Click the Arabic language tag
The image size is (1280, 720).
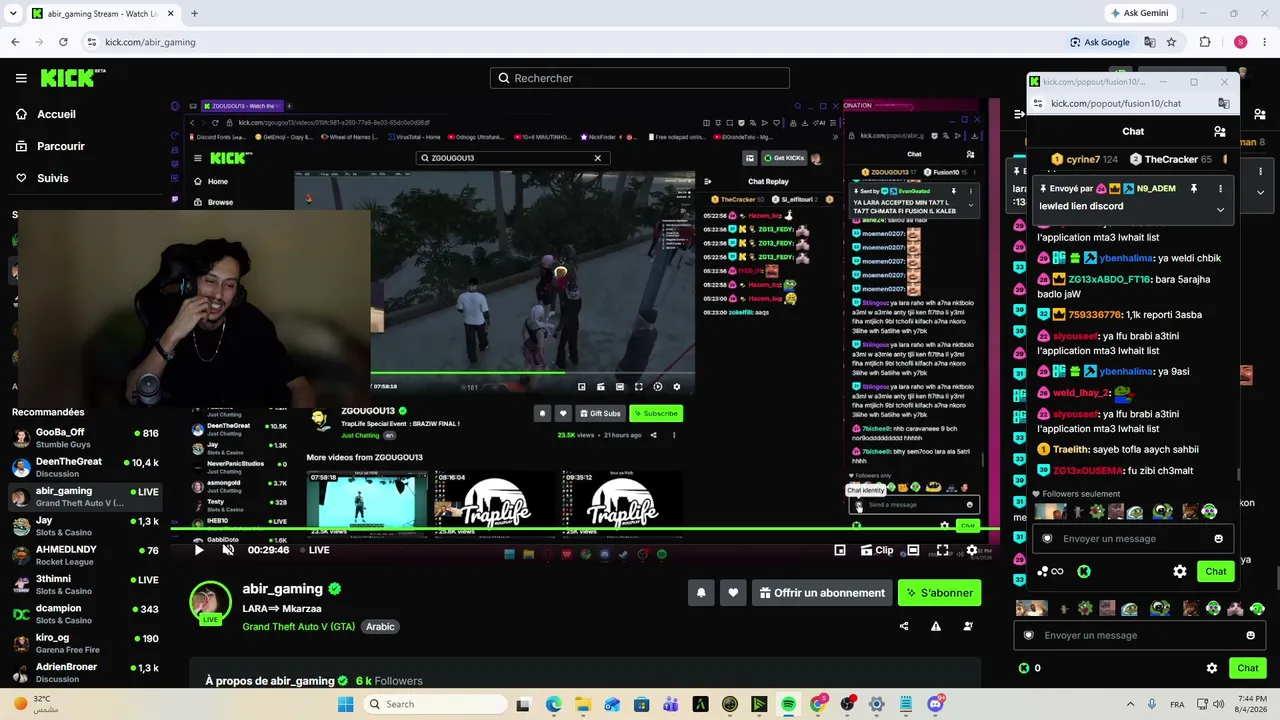[x=380, y=627]
